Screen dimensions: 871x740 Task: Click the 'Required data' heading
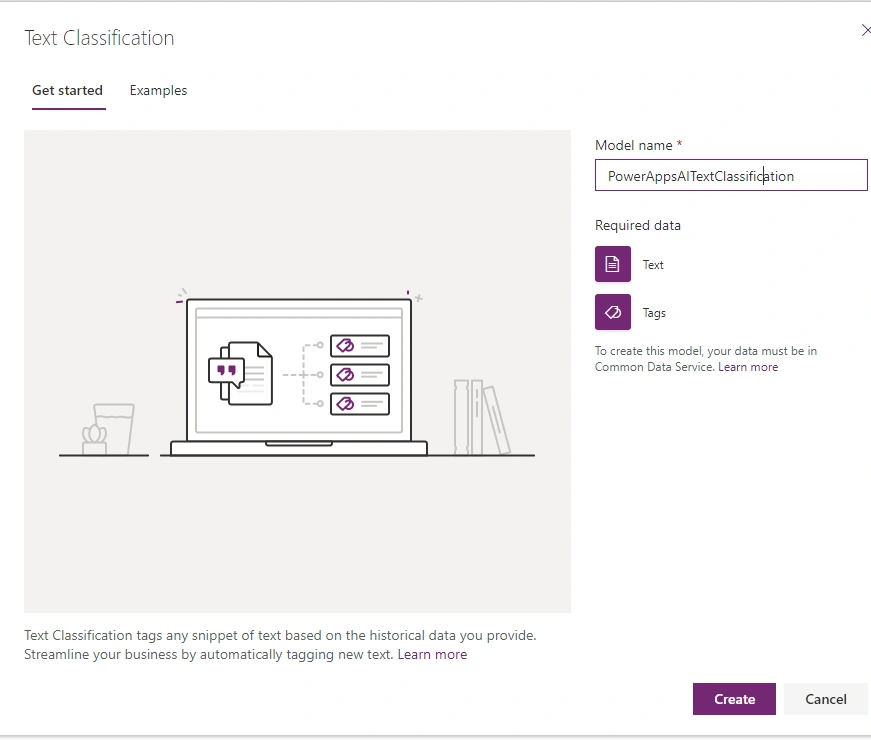[x=638, y=225]
